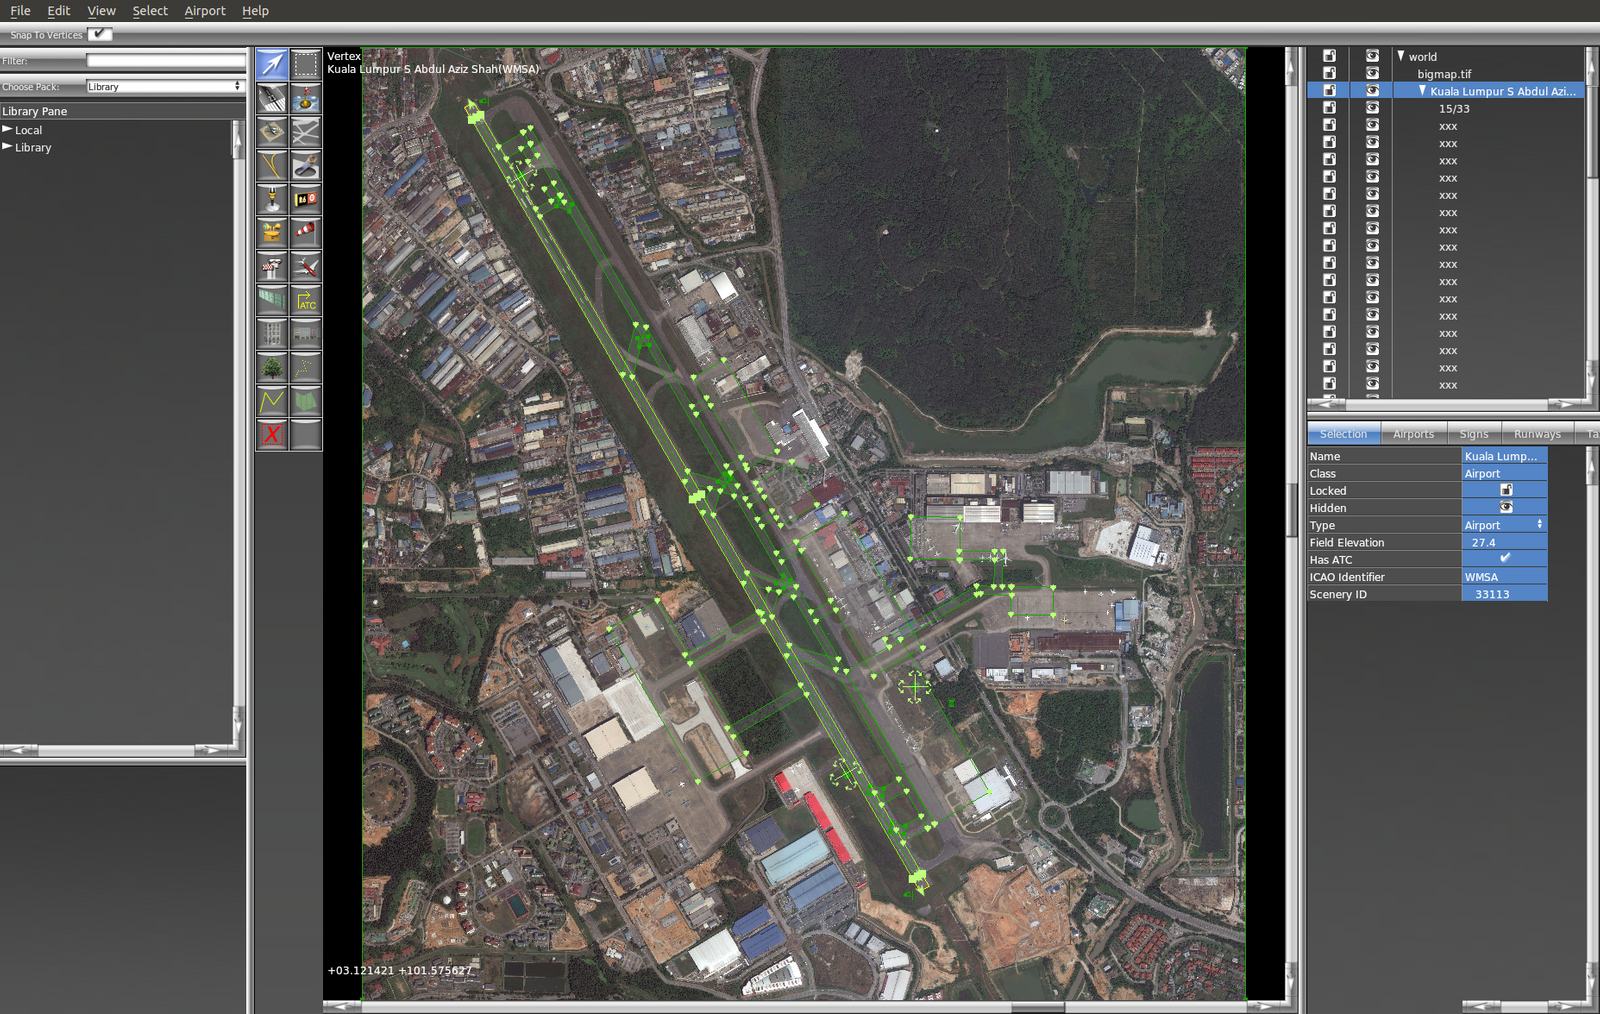Screen dimensions: 1600x1014
Task: Activate the Marquee selection tool
Action: click(x=306, y=64)
